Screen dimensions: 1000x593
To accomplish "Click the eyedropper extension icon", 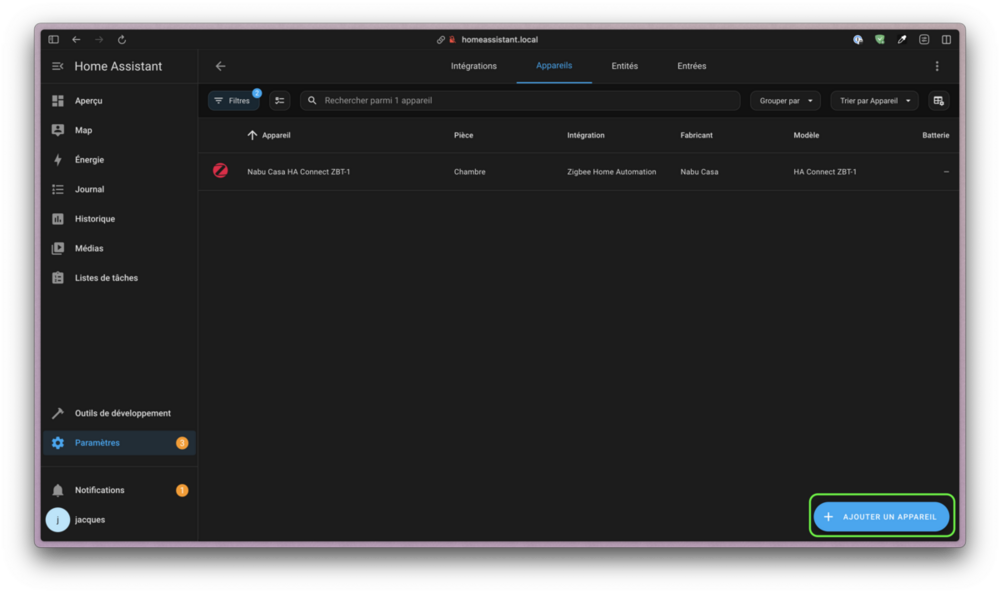I will [902, 40].
